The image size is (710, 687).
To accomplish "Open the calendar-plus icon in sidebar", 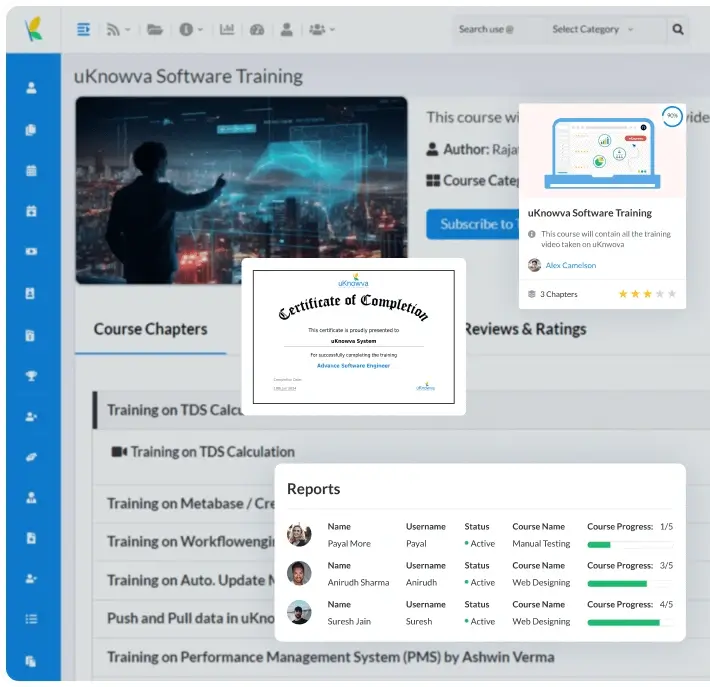I will (31, 211).
